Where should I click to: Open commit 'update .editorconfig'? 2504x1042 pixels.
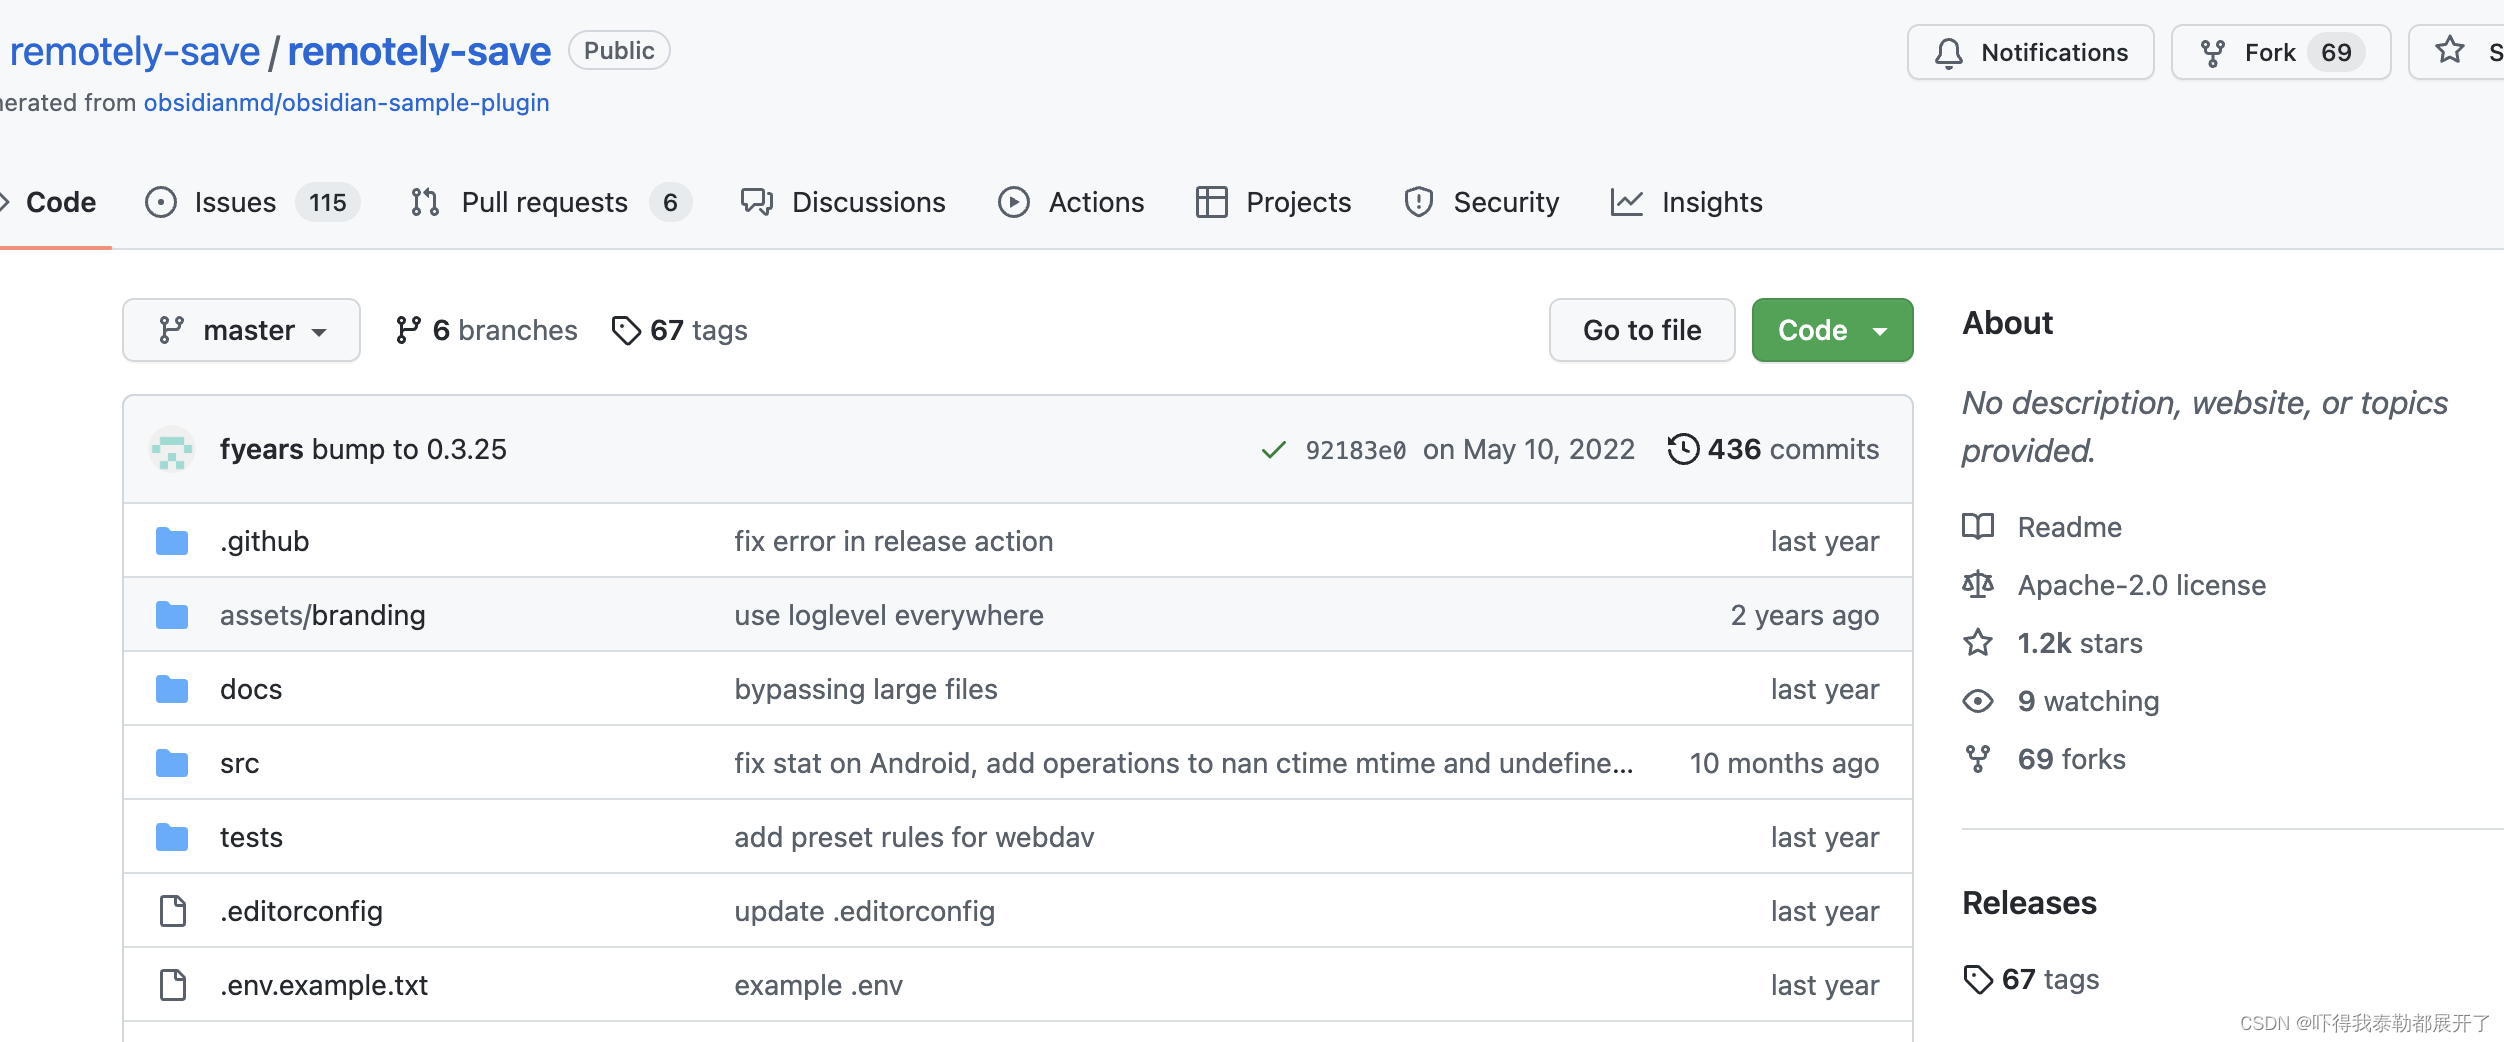point(864,911)
